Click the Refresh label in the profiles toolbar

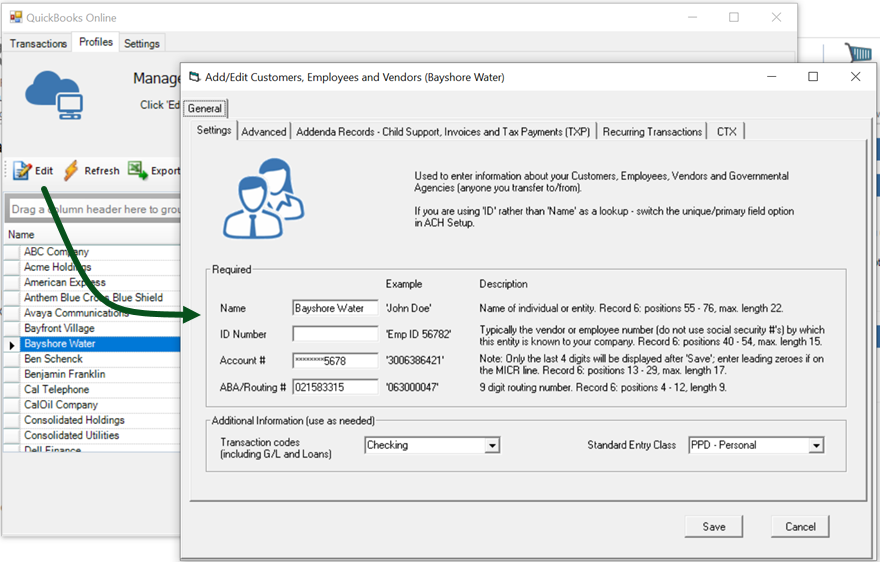(102, 171)
